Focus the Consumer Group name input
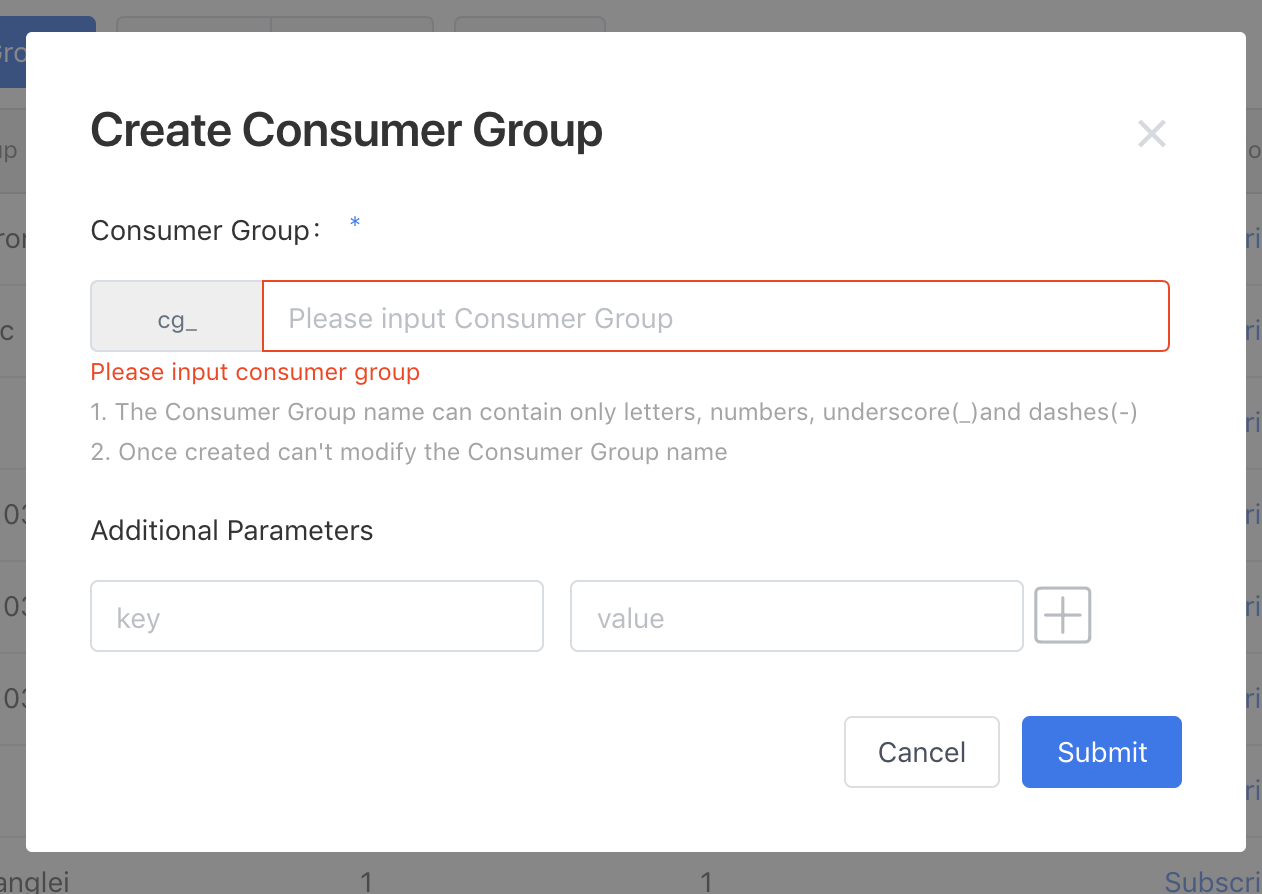The image size is (1262, 894). pos(715,317)
